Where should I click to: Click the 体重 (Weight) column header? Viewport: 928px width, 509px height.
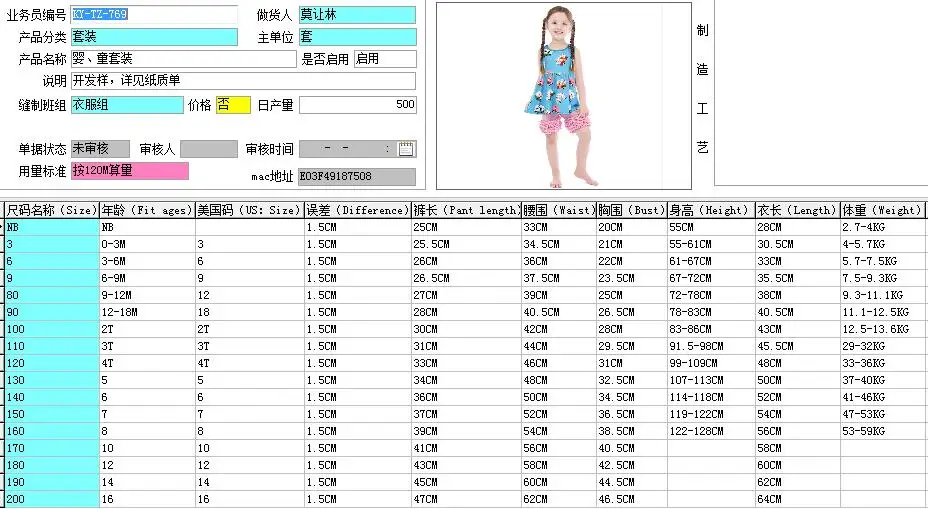click(x=882, y=210)
